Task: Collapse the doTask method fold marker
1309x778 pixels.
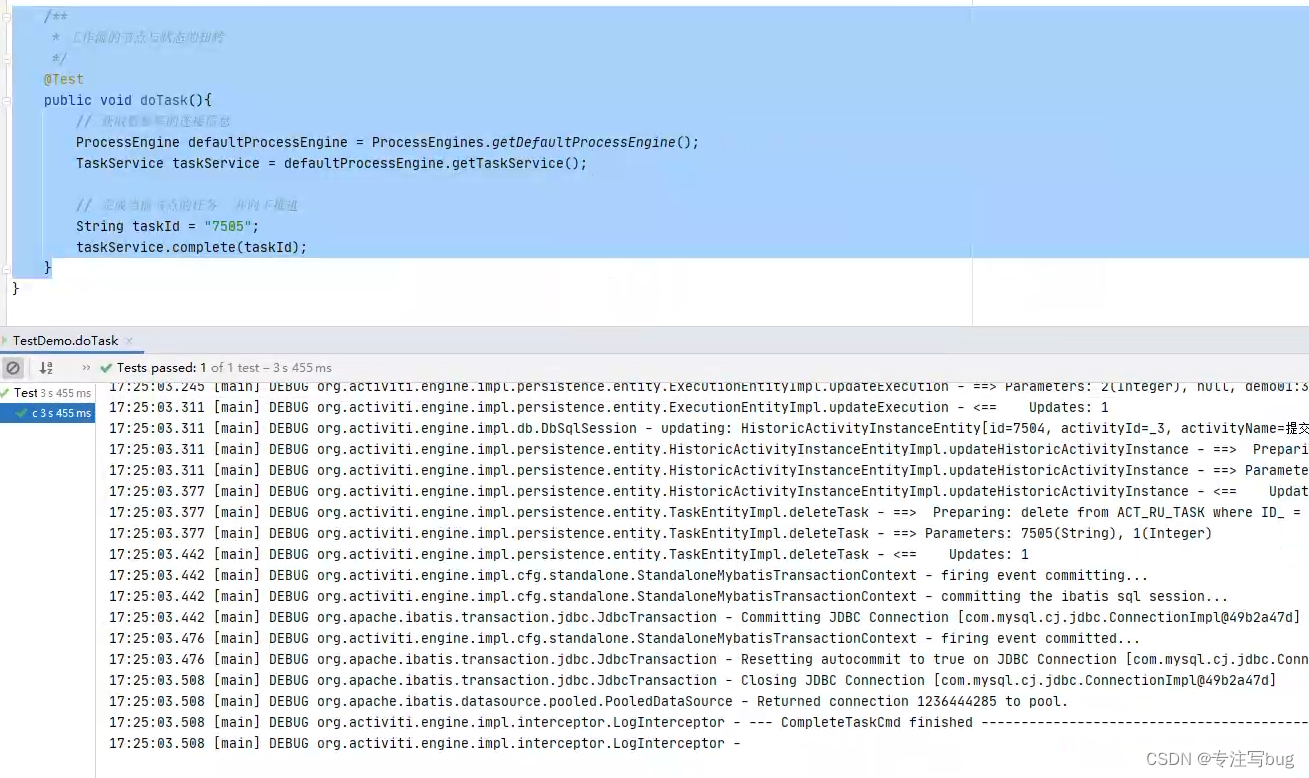Action: (x=7, y=100)
